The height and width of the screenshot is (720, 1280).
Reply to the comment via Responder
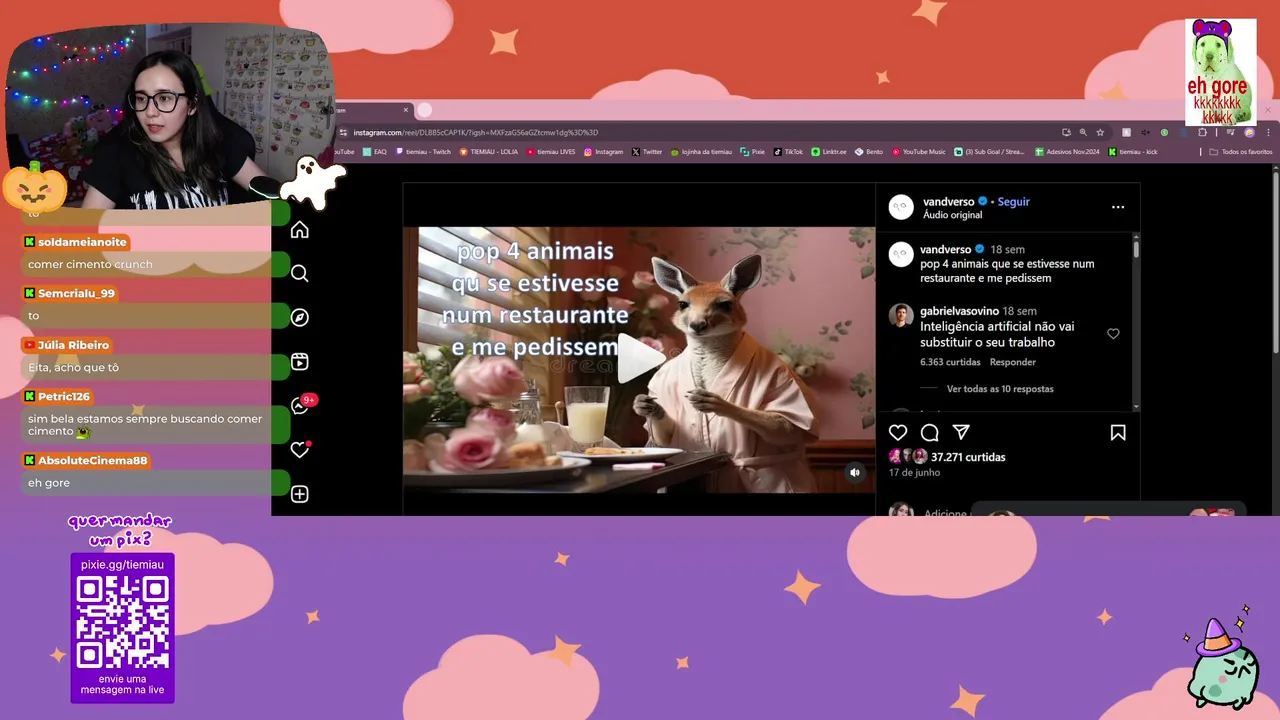(1013, 362)
